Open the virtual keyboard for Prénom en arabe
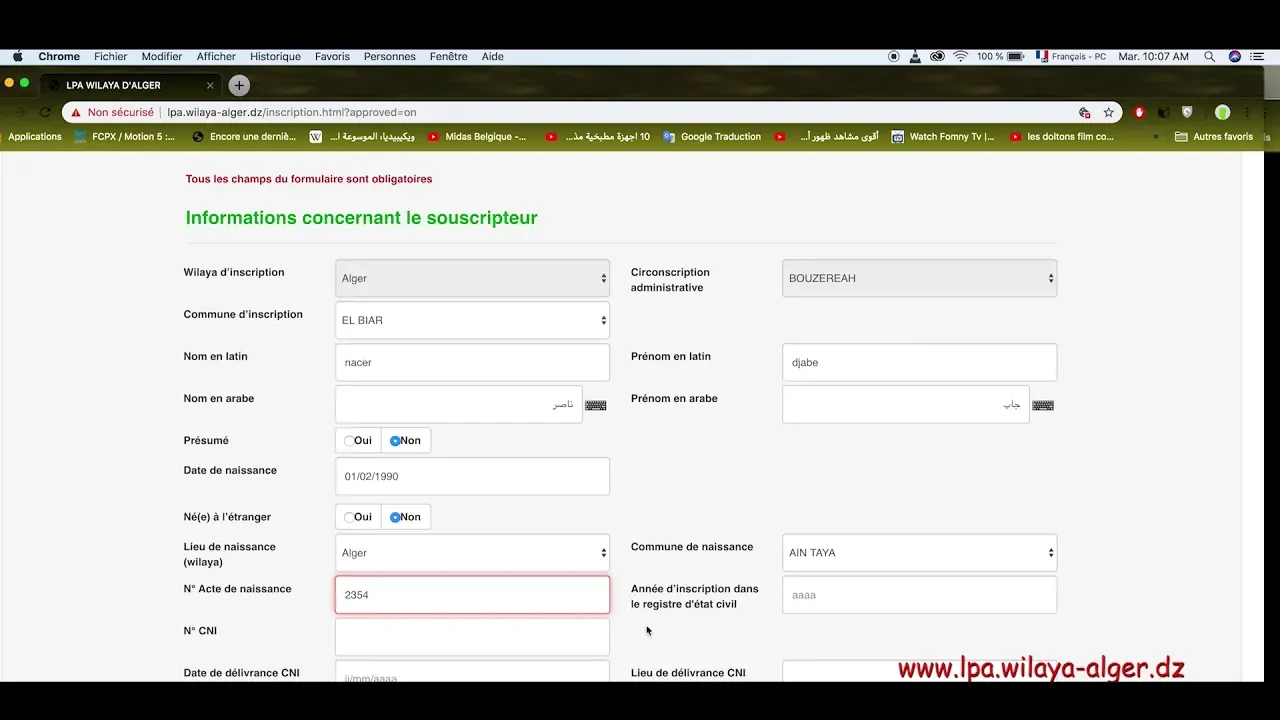This screenshot has height=720, width=1280. 1042,405
